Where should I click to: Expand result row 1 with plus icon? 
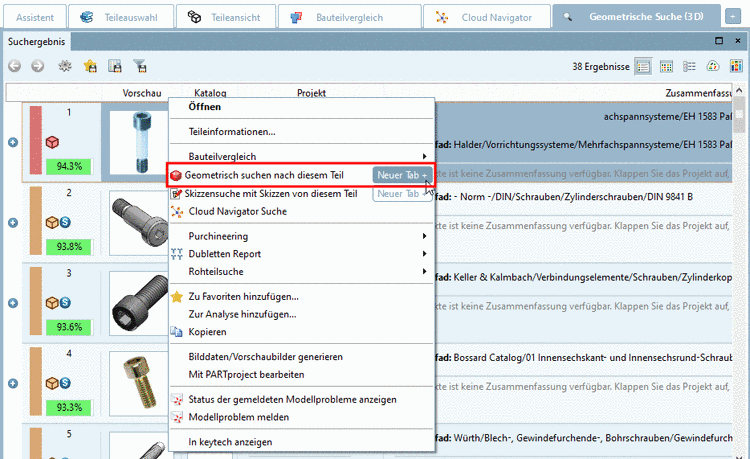pos(13,142)
